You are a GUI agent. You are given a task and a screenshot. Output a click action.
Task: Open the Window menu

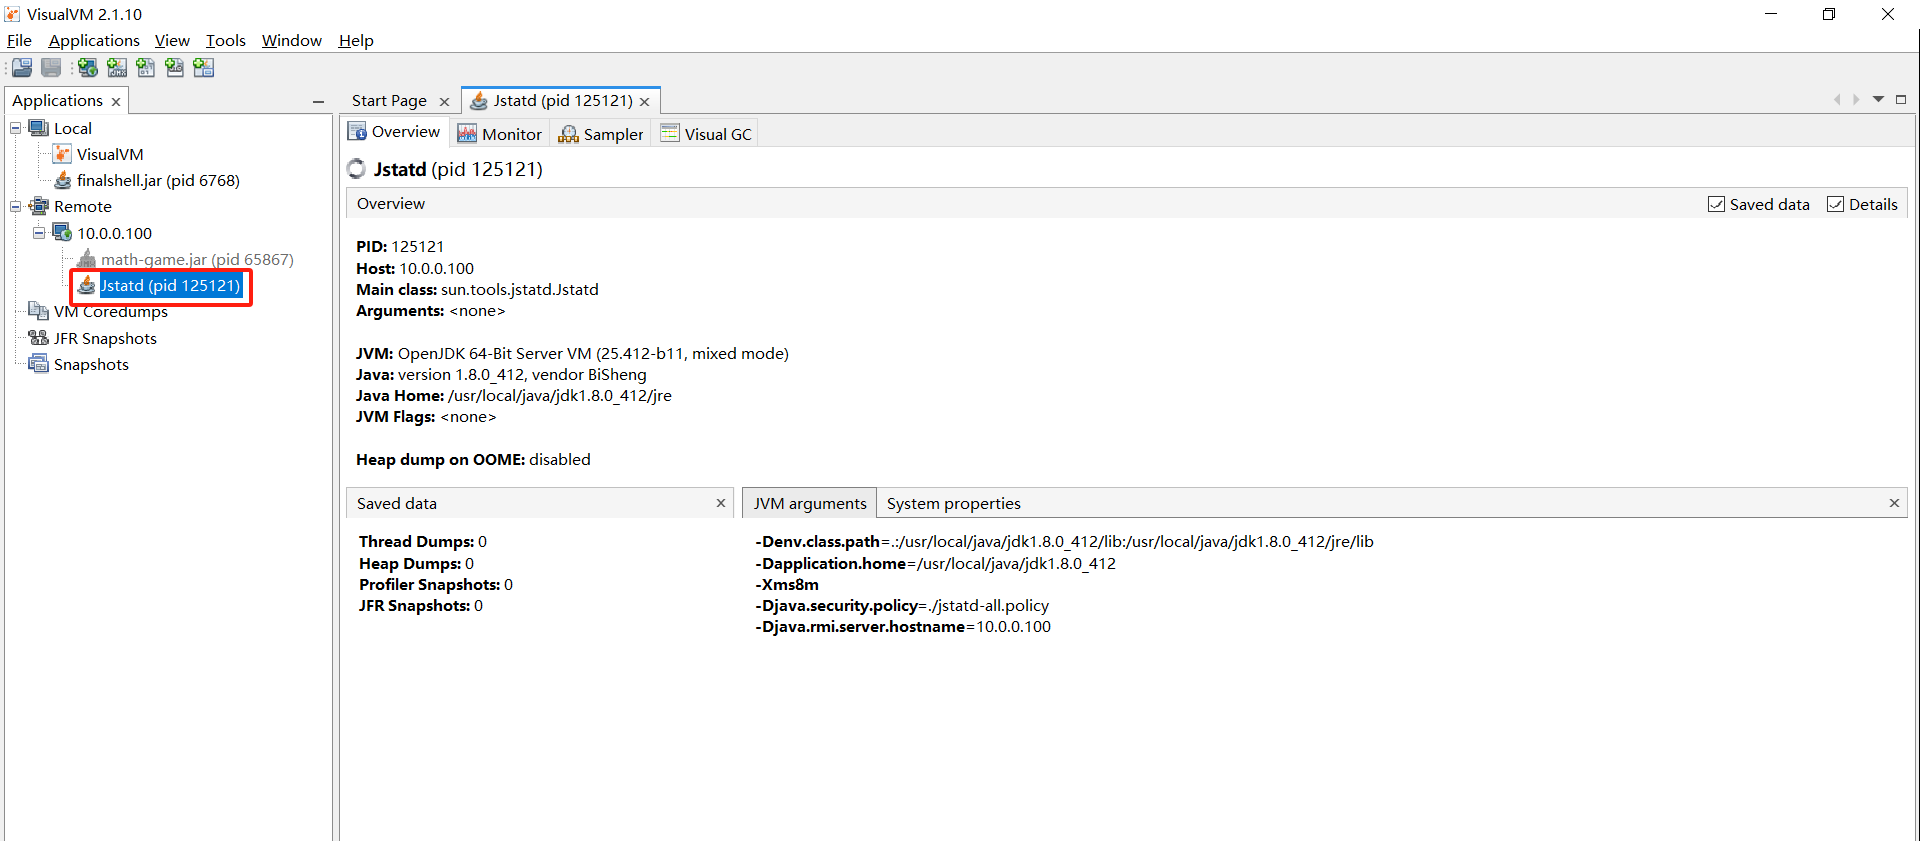292,40
